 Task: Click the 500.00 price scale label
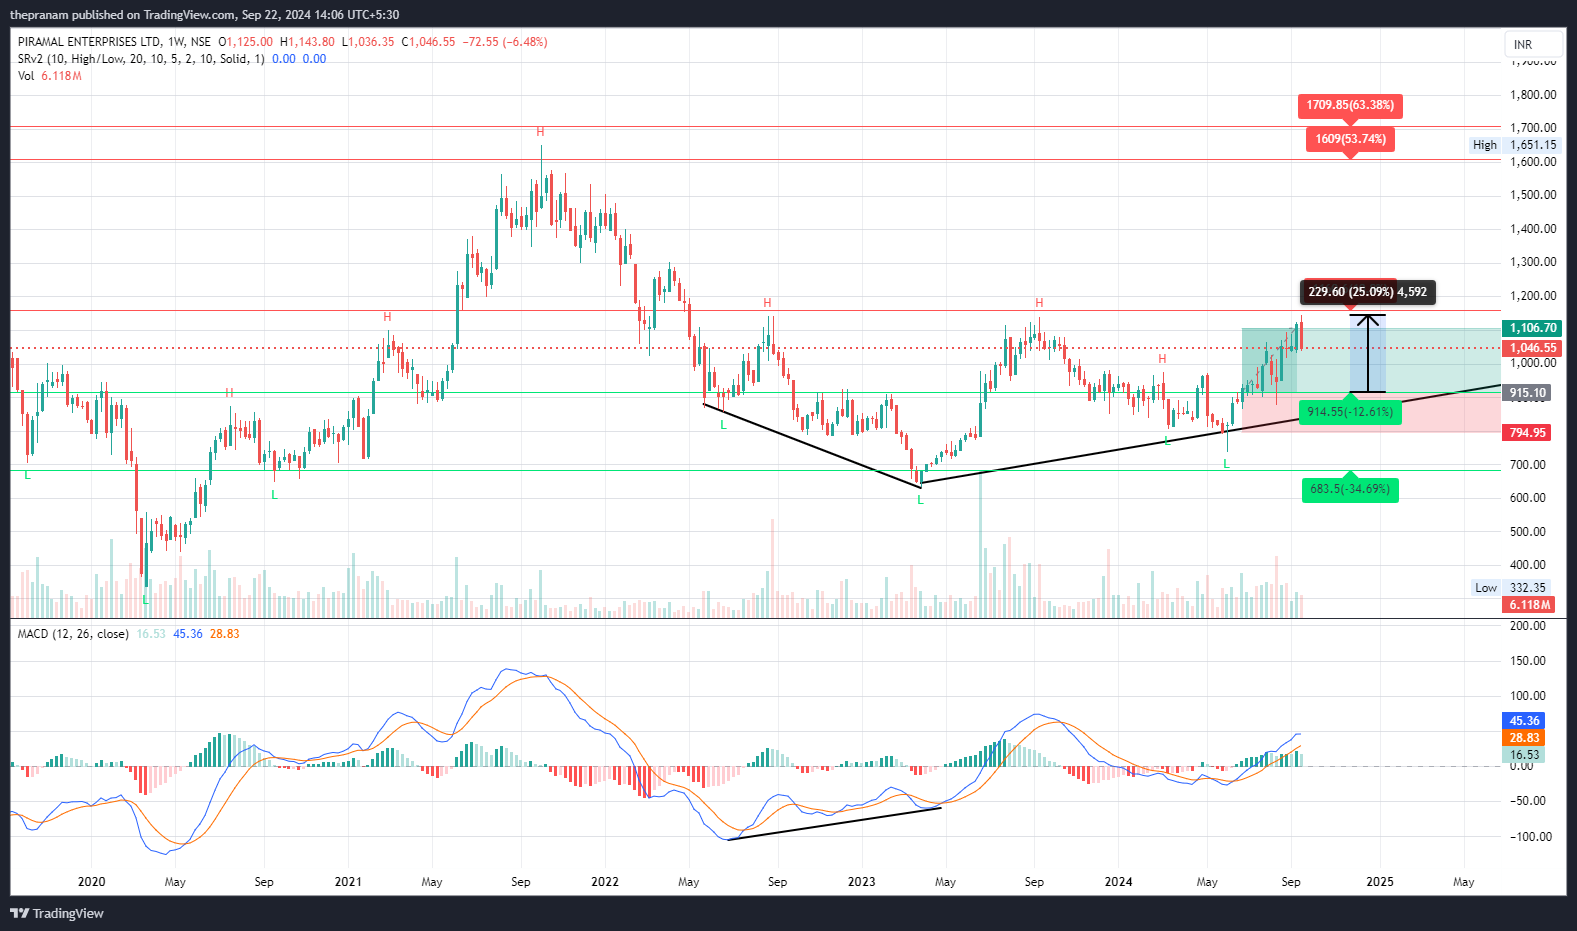pos(1528,532)
